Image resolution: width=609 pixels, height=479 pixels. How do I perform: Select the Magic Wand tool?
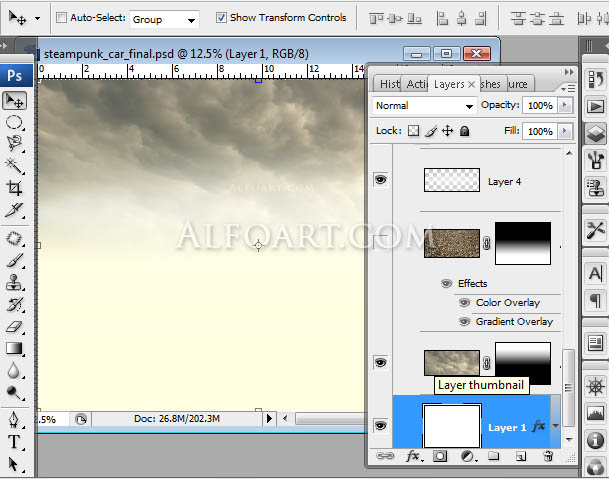pyautogui.click(x=14, y=166)
